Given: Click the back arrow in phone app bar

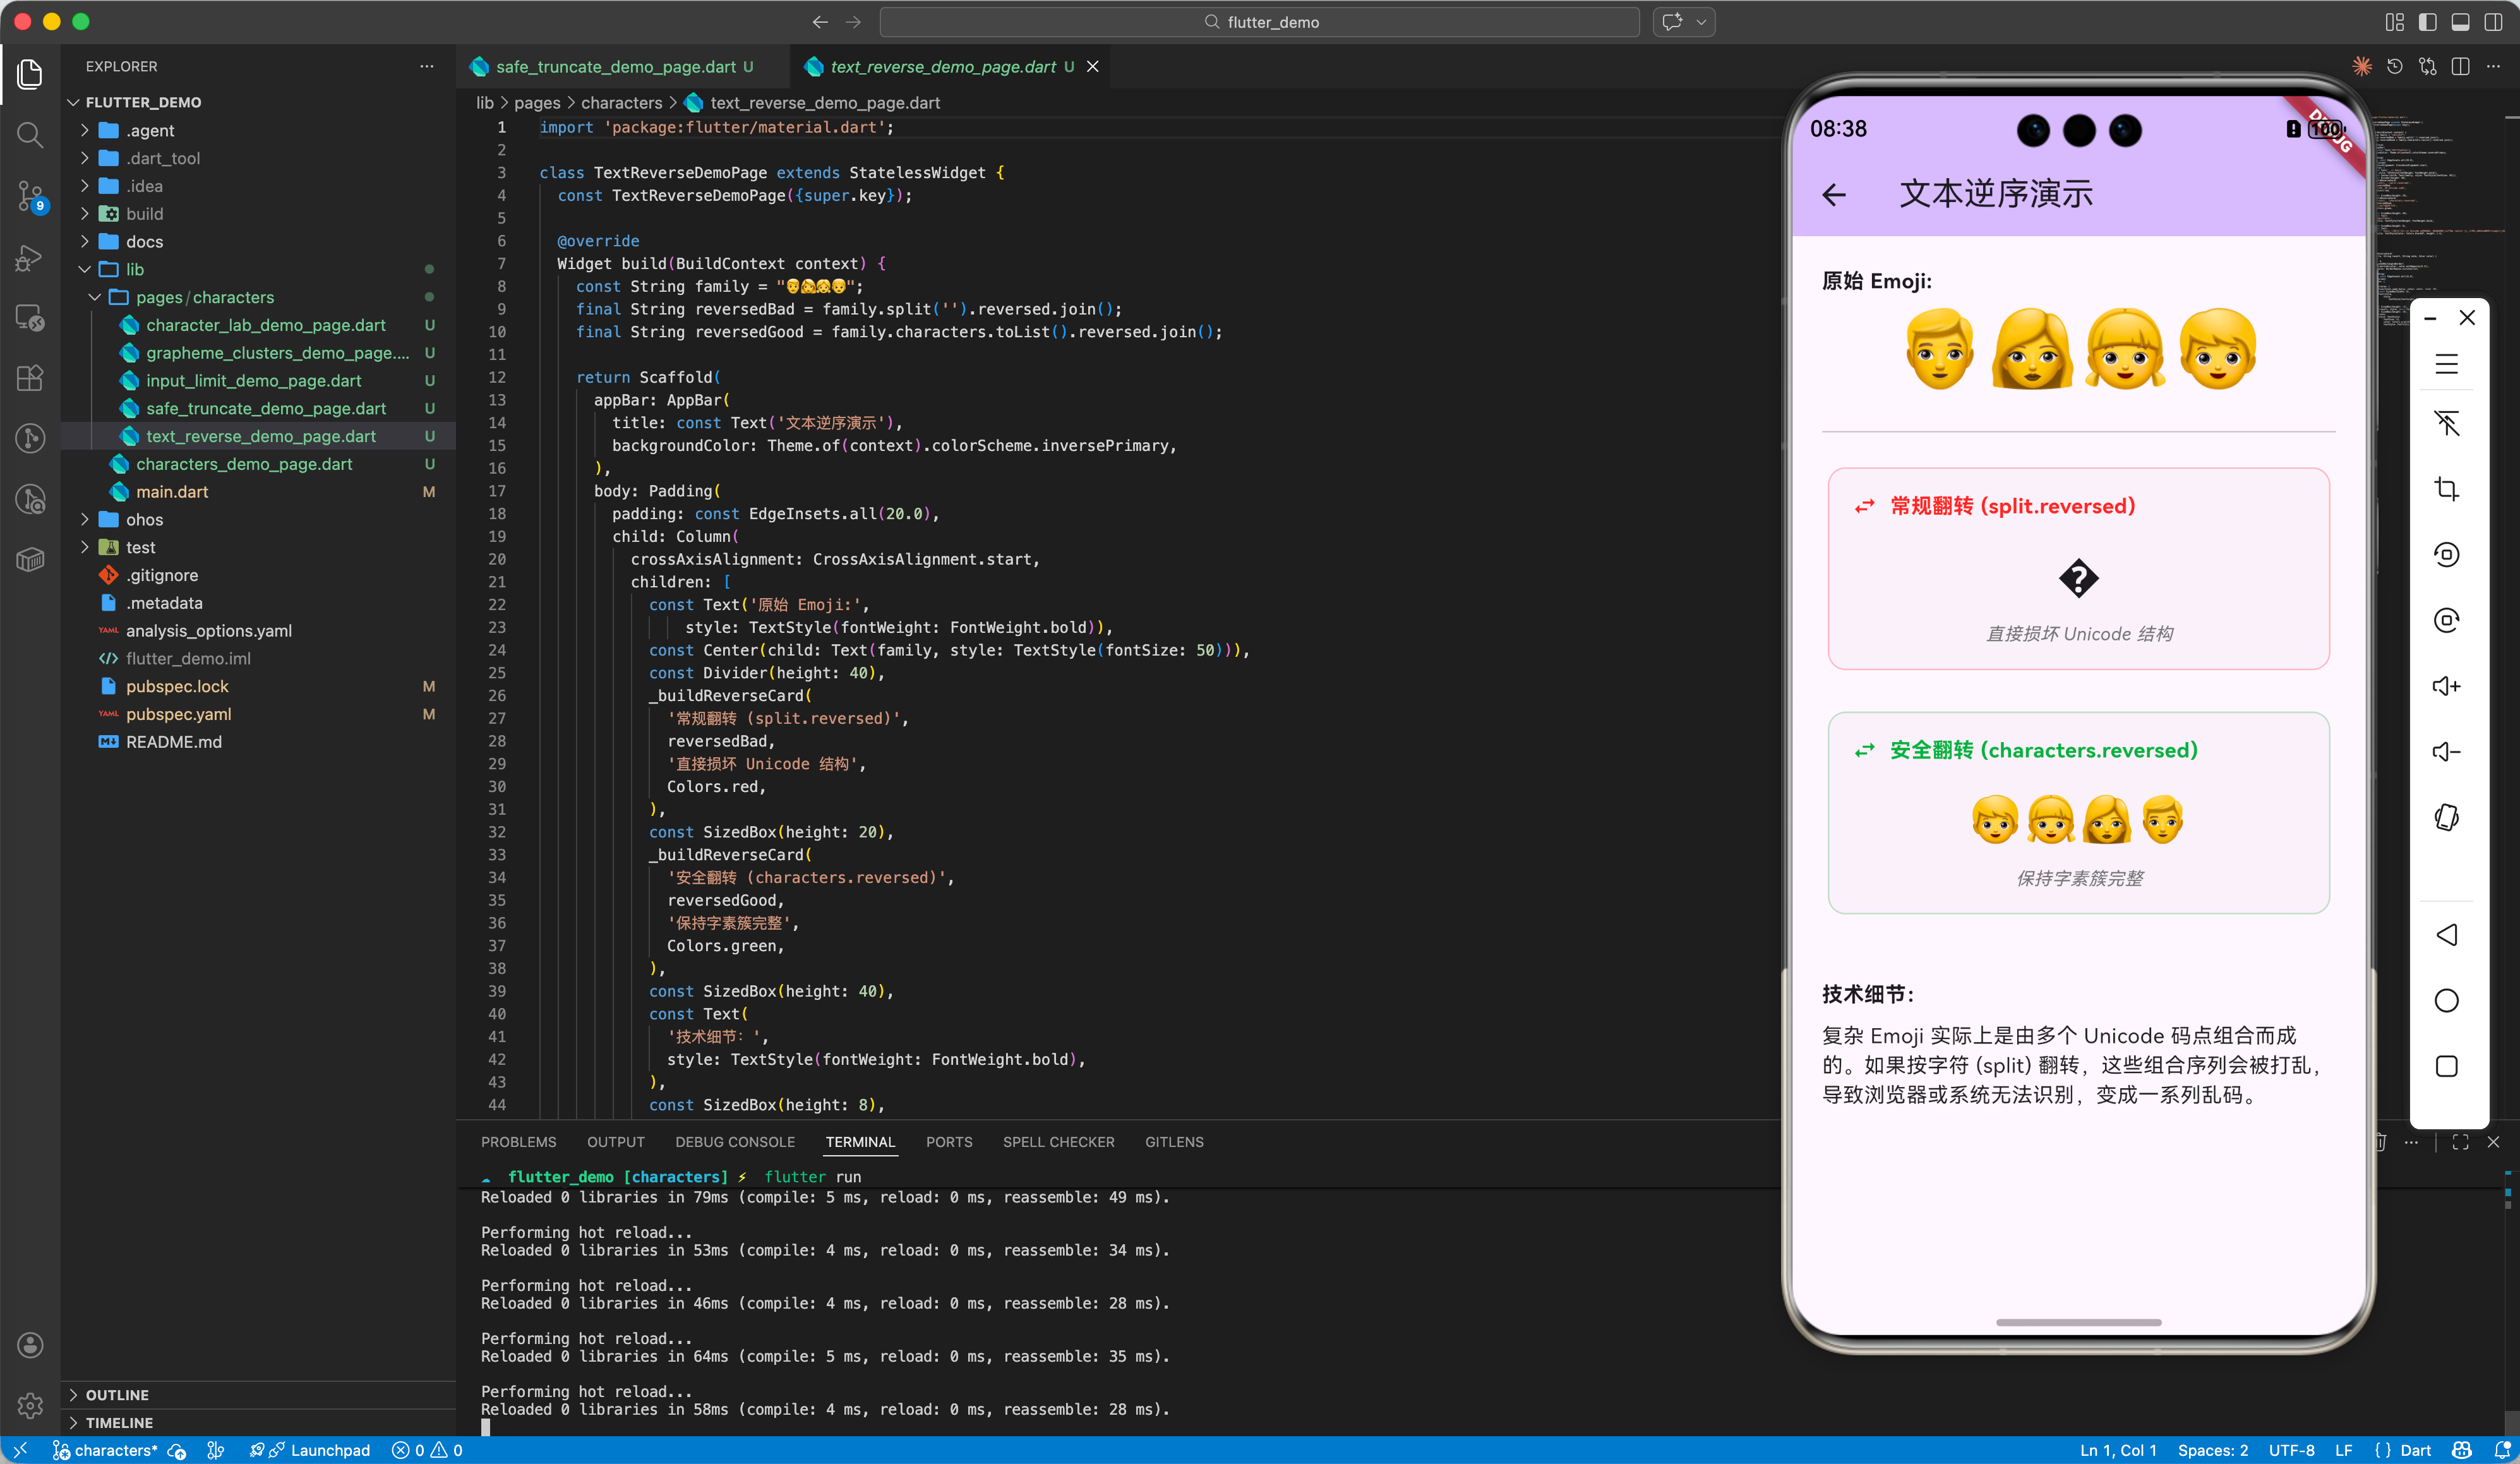Looking at the screenshot, I should click(1834, 194).
